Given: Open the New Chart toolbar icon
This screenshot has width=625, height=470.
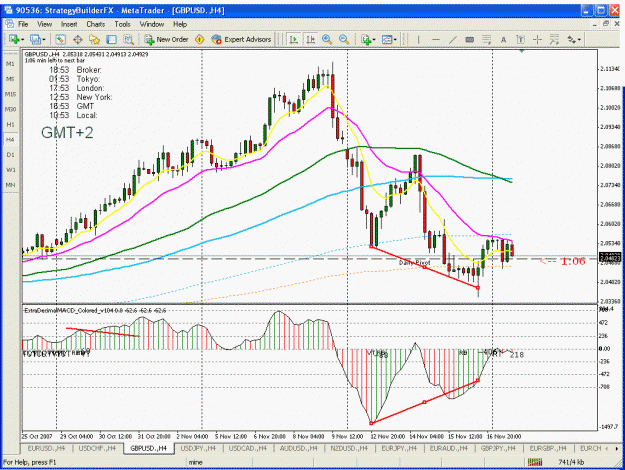Looking at the screenshot, I should [x=14, y=39].
